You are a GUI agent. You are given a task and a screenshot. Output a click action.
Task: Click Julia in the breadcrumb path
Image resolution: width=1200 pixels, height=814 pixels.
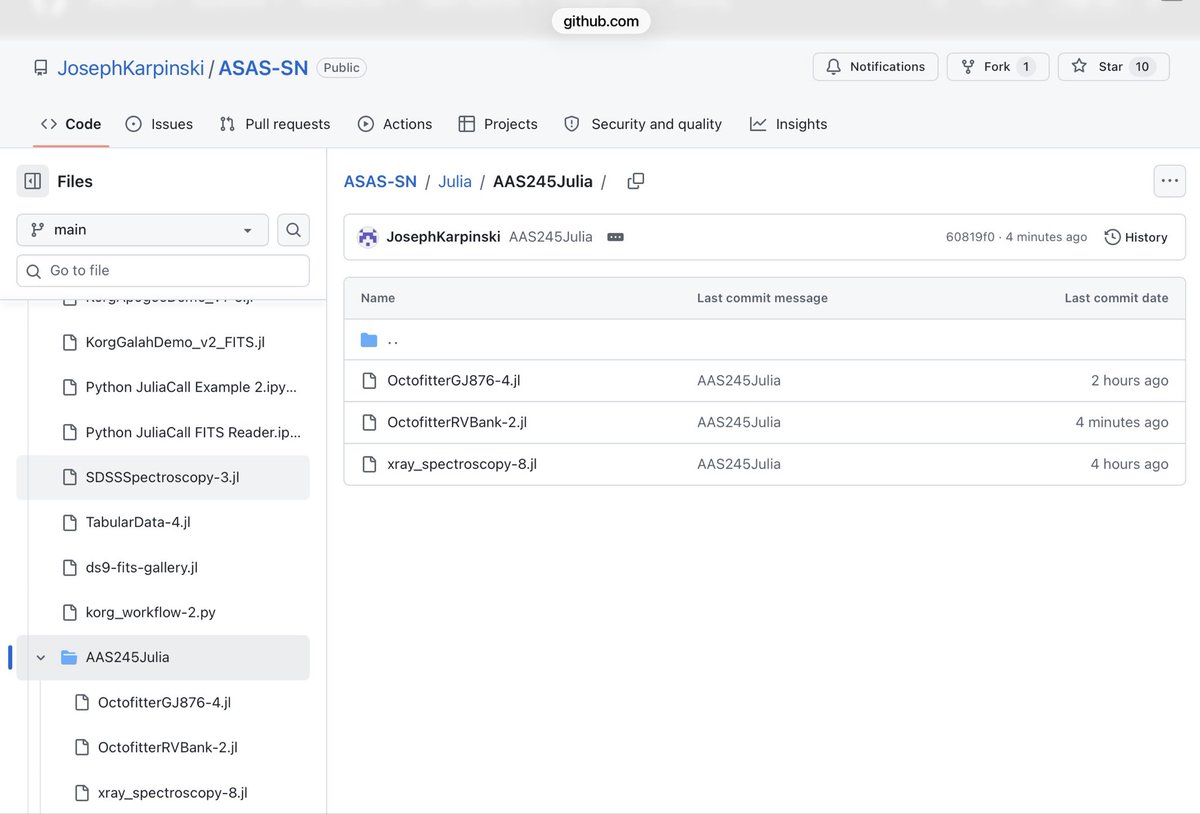click(455, 181)
